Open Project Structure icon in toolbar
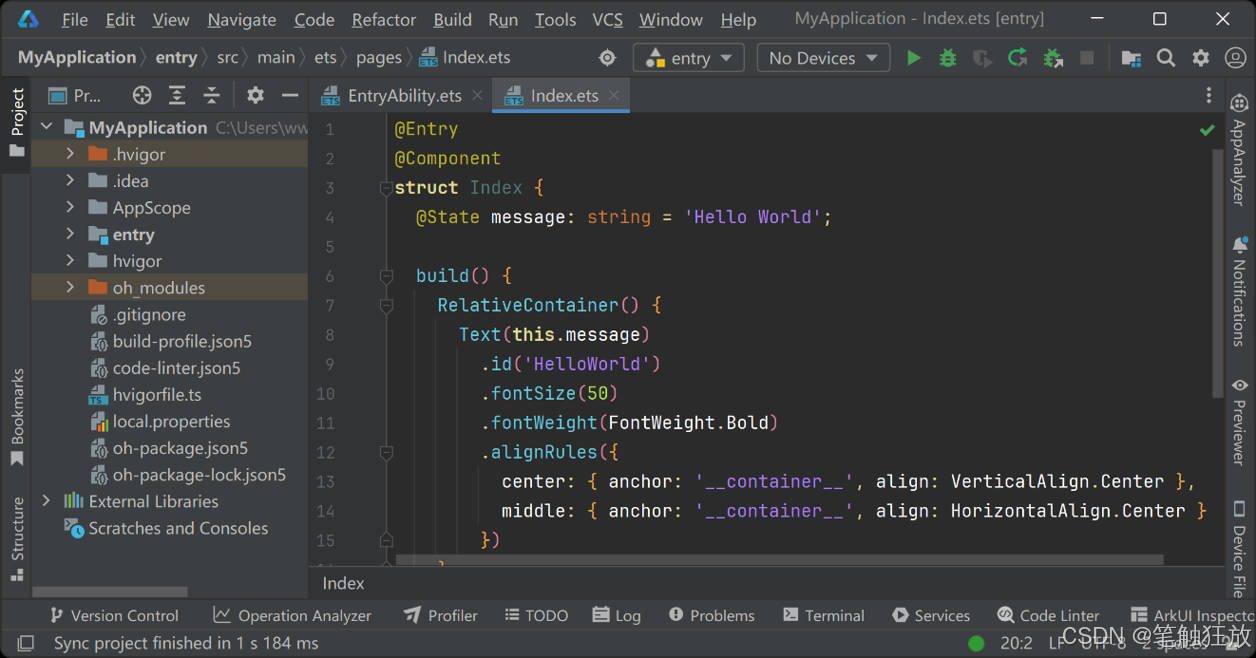 coord(1131,58)
